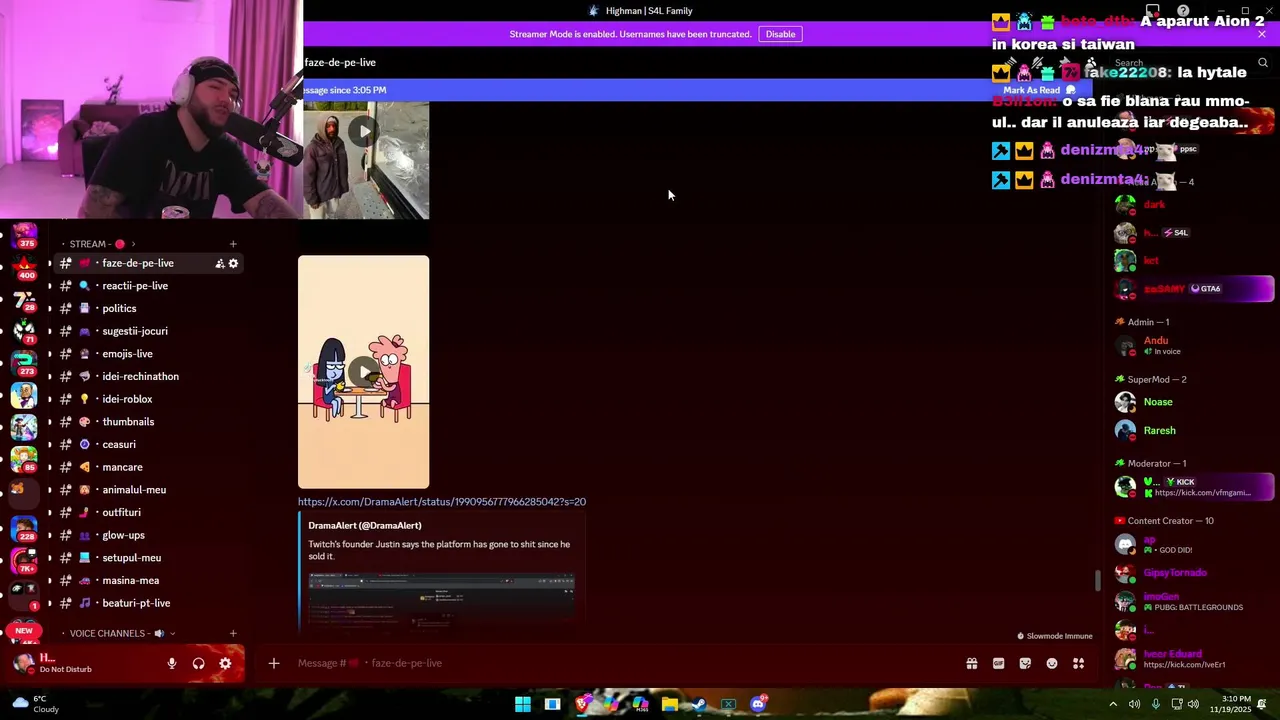Open the sugestii-jocuri channel
This screenshot has width=1280, height=720.
point(148,331)
